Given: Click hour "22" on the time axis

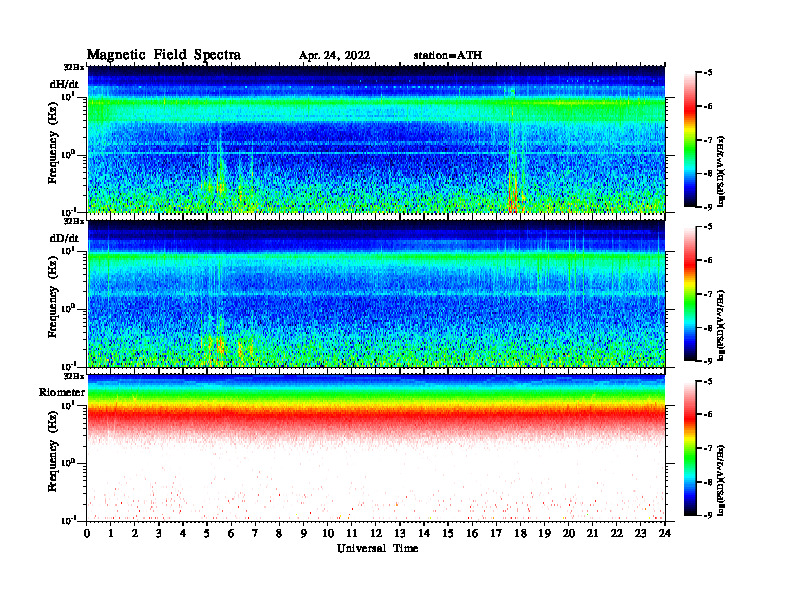Looking at the screenshot, I should coord(617,534).
